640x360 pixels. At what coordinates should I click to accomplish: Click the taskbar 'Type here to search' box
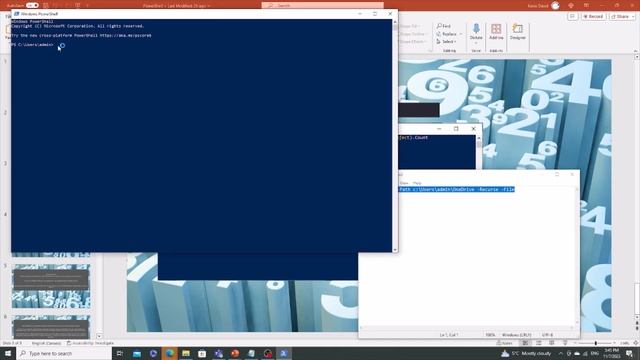point(64,353)
